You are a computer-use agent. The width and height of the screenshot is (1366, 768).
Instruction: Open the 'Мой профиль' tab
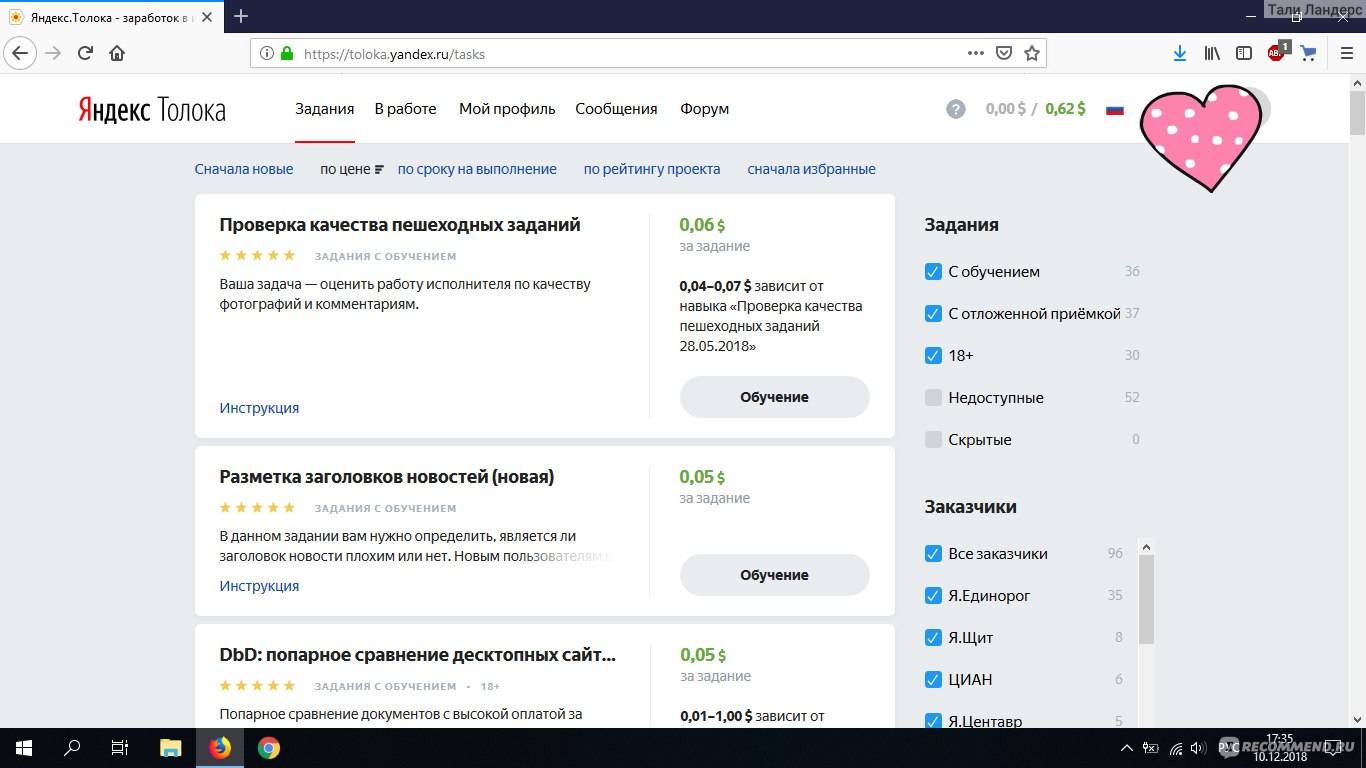click(507, 109)
